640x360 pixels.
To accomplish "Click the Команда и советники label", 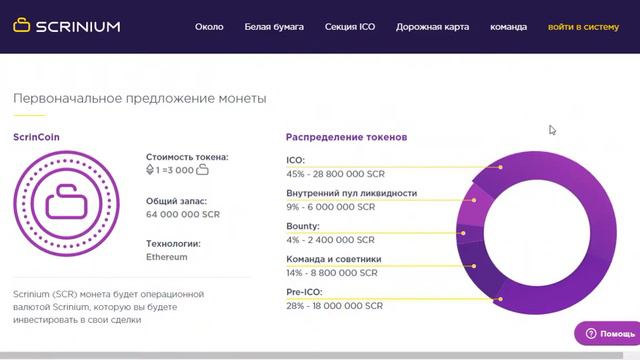I will pos(333,259).
